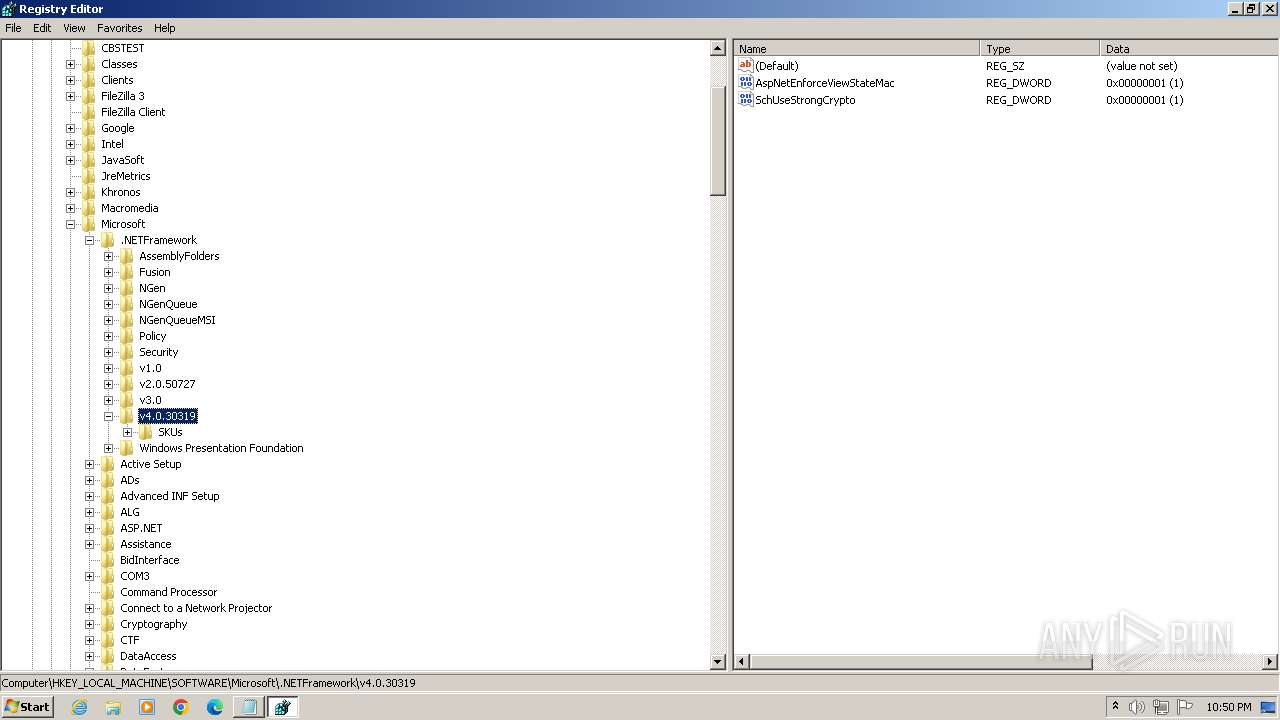Expand the SKUs subkey
Viewport: 1280px width, 720px height.
(128, 432)
